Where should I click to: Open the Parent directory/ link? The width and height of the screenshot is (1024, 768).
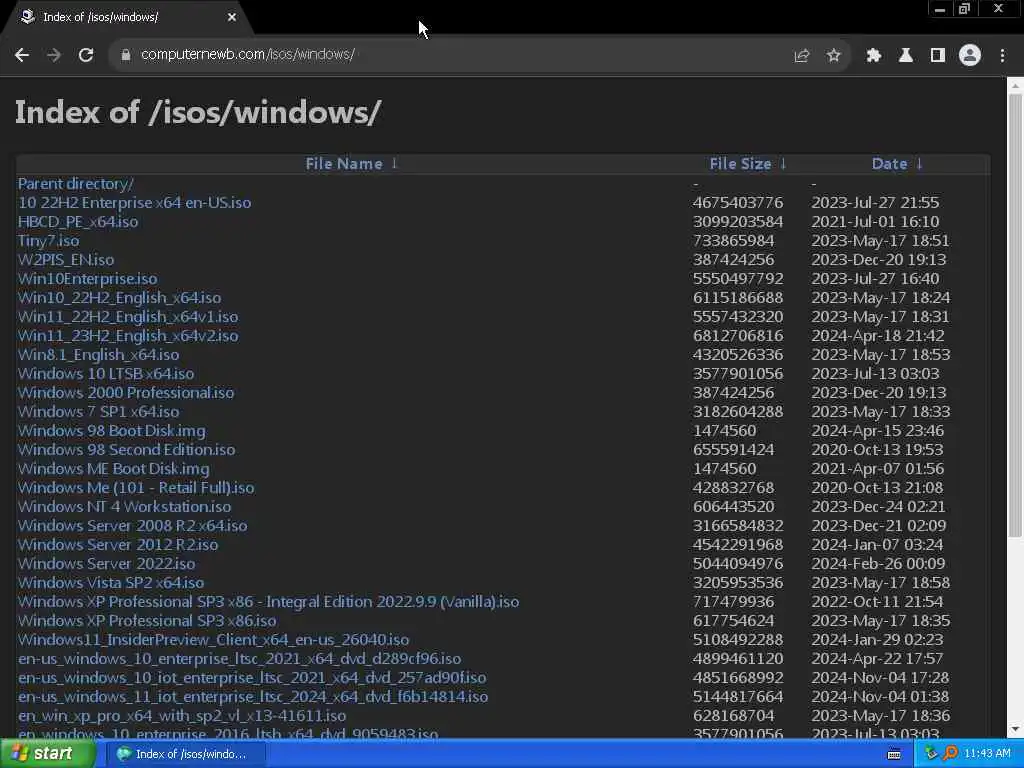coord(76,184)
